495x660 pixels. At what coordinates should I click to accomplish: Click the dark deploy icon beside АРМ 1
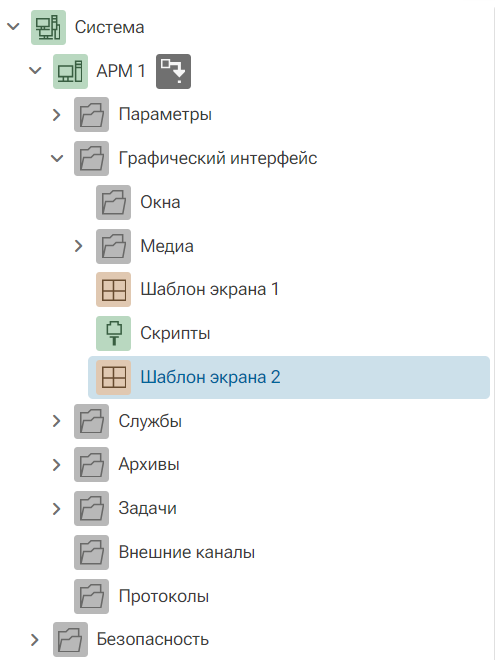[173, 71]
